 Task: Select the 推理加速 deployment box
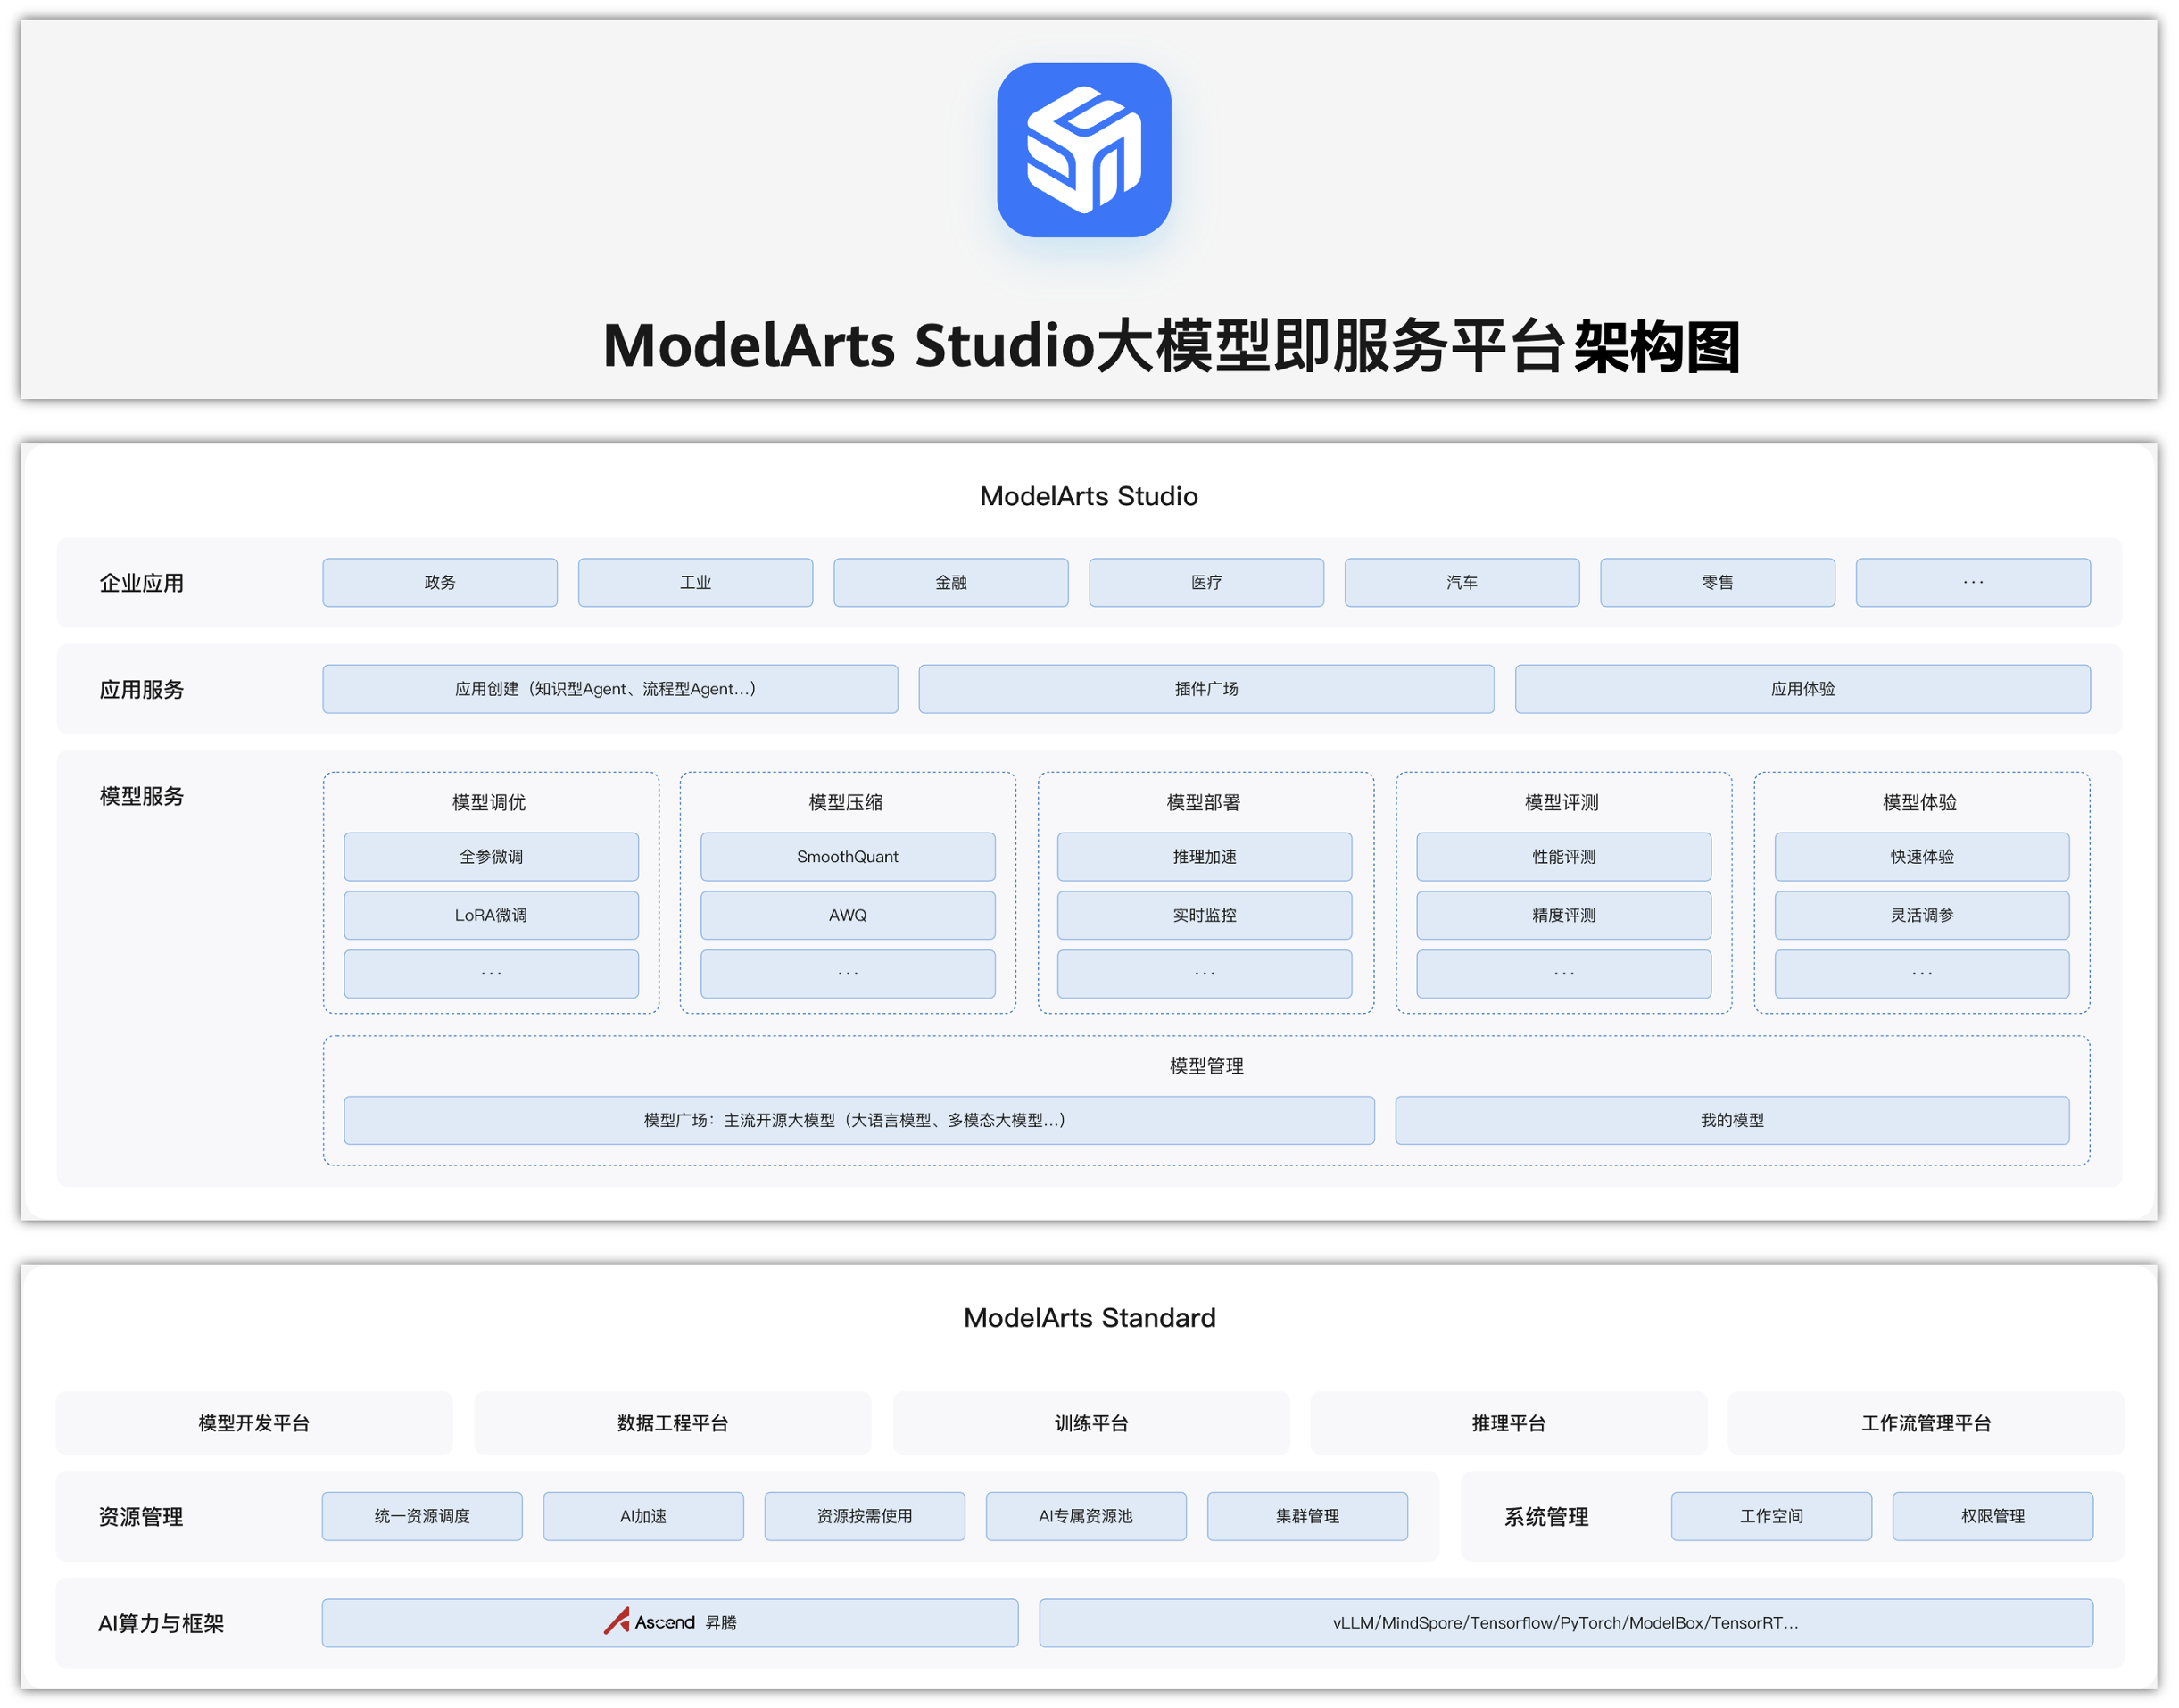click(1203, 856)
